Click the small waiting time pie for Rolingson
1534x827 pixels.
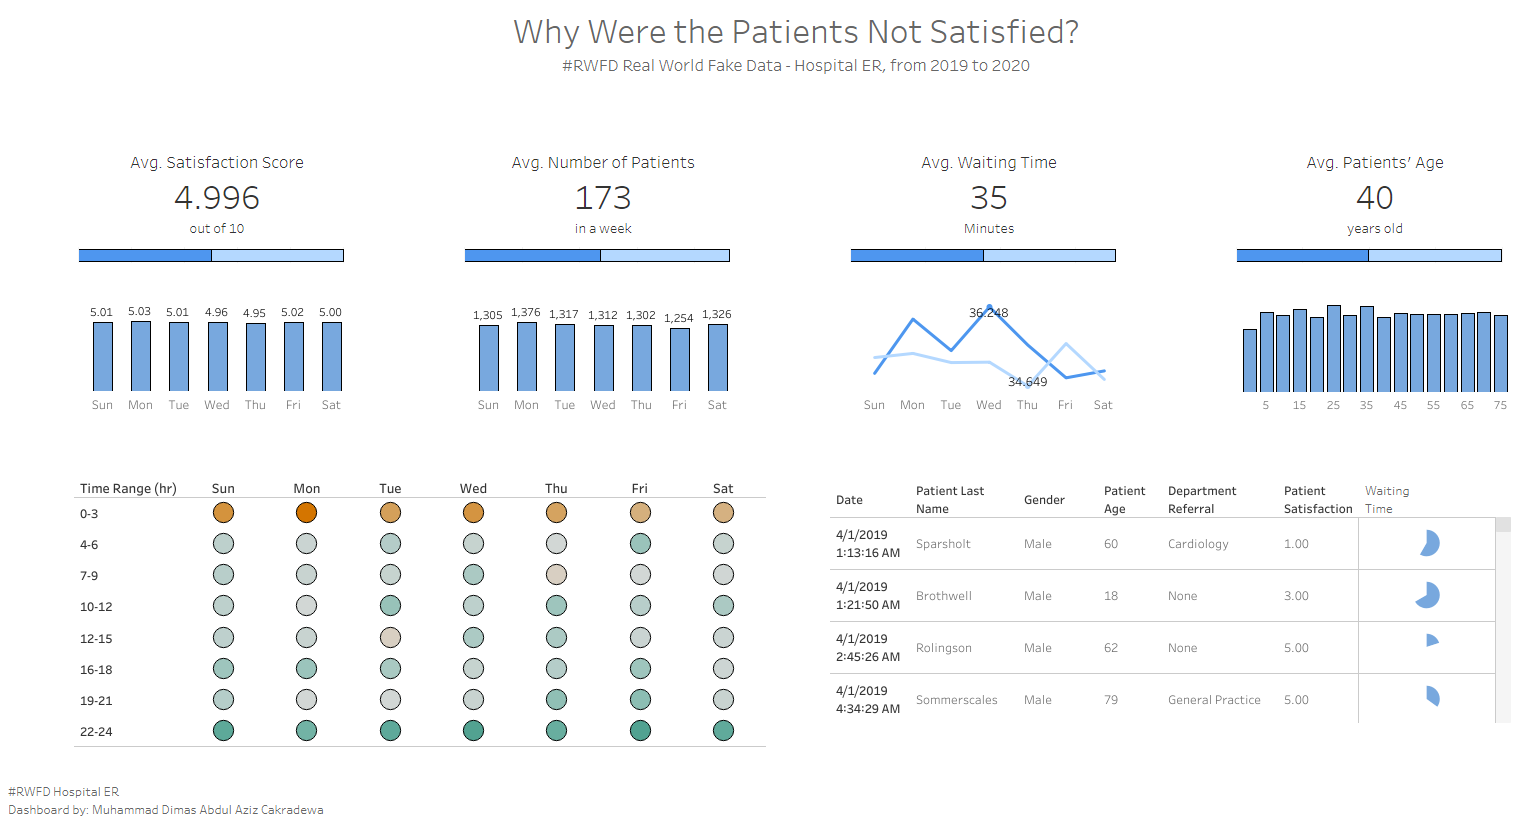pos(1431,640)
